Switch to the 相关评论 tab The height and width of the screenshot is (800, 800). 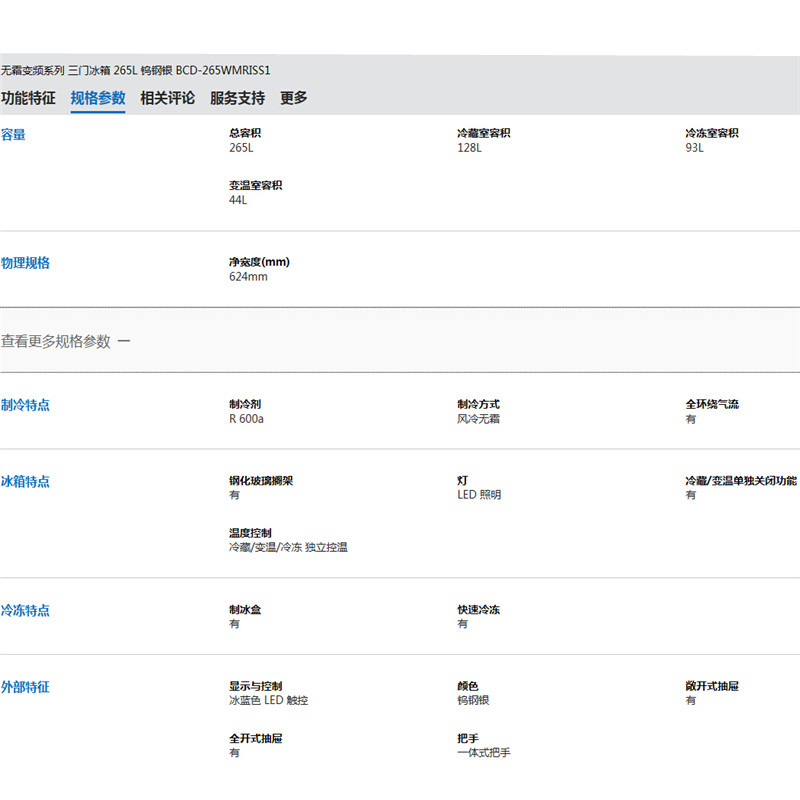(x=167, y=98)
